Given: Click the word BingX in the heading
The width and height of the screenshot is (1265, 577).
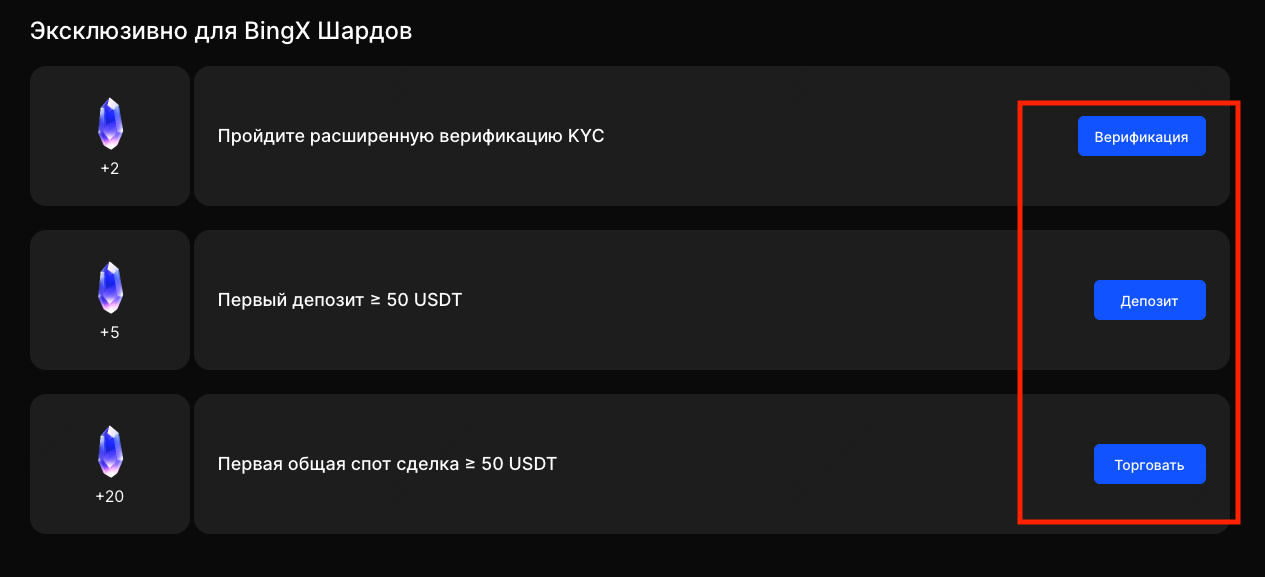Looking at the screenshot, I should [x=277, y=31].
